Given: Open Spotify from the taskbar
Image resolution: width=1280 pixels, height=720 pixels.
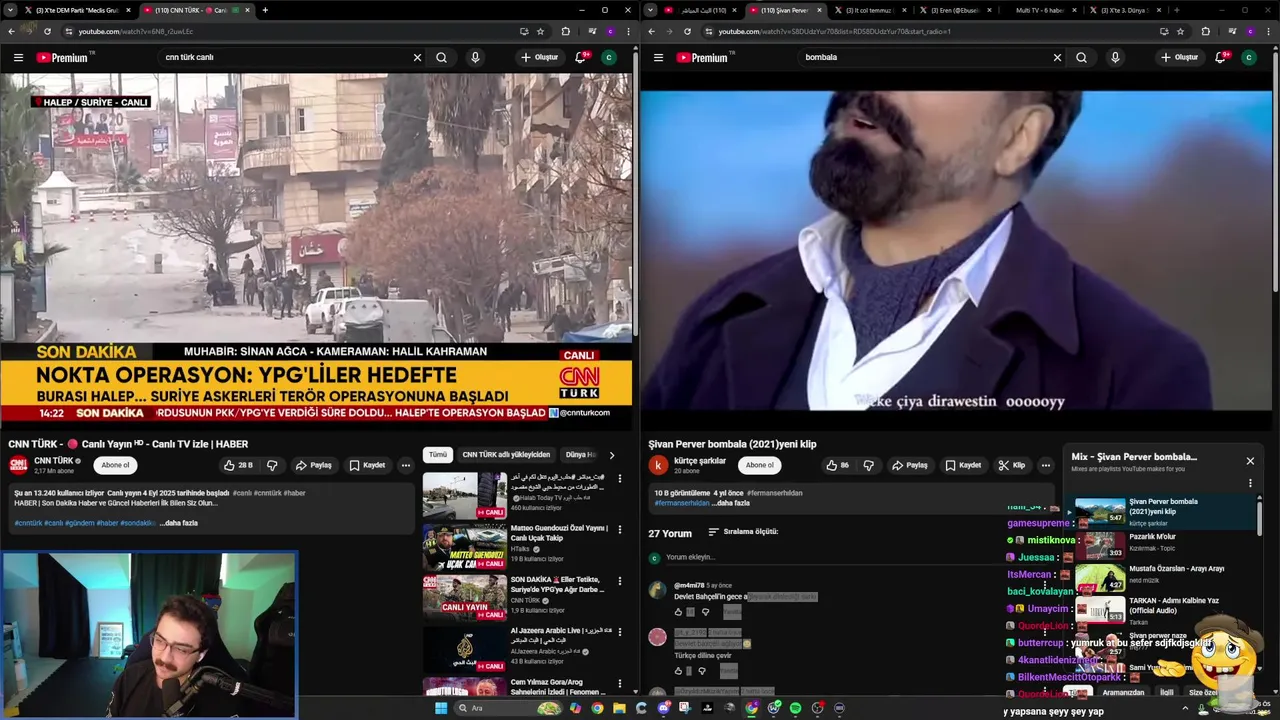Looking at the screenshot, I should click(x=795, y=708).
